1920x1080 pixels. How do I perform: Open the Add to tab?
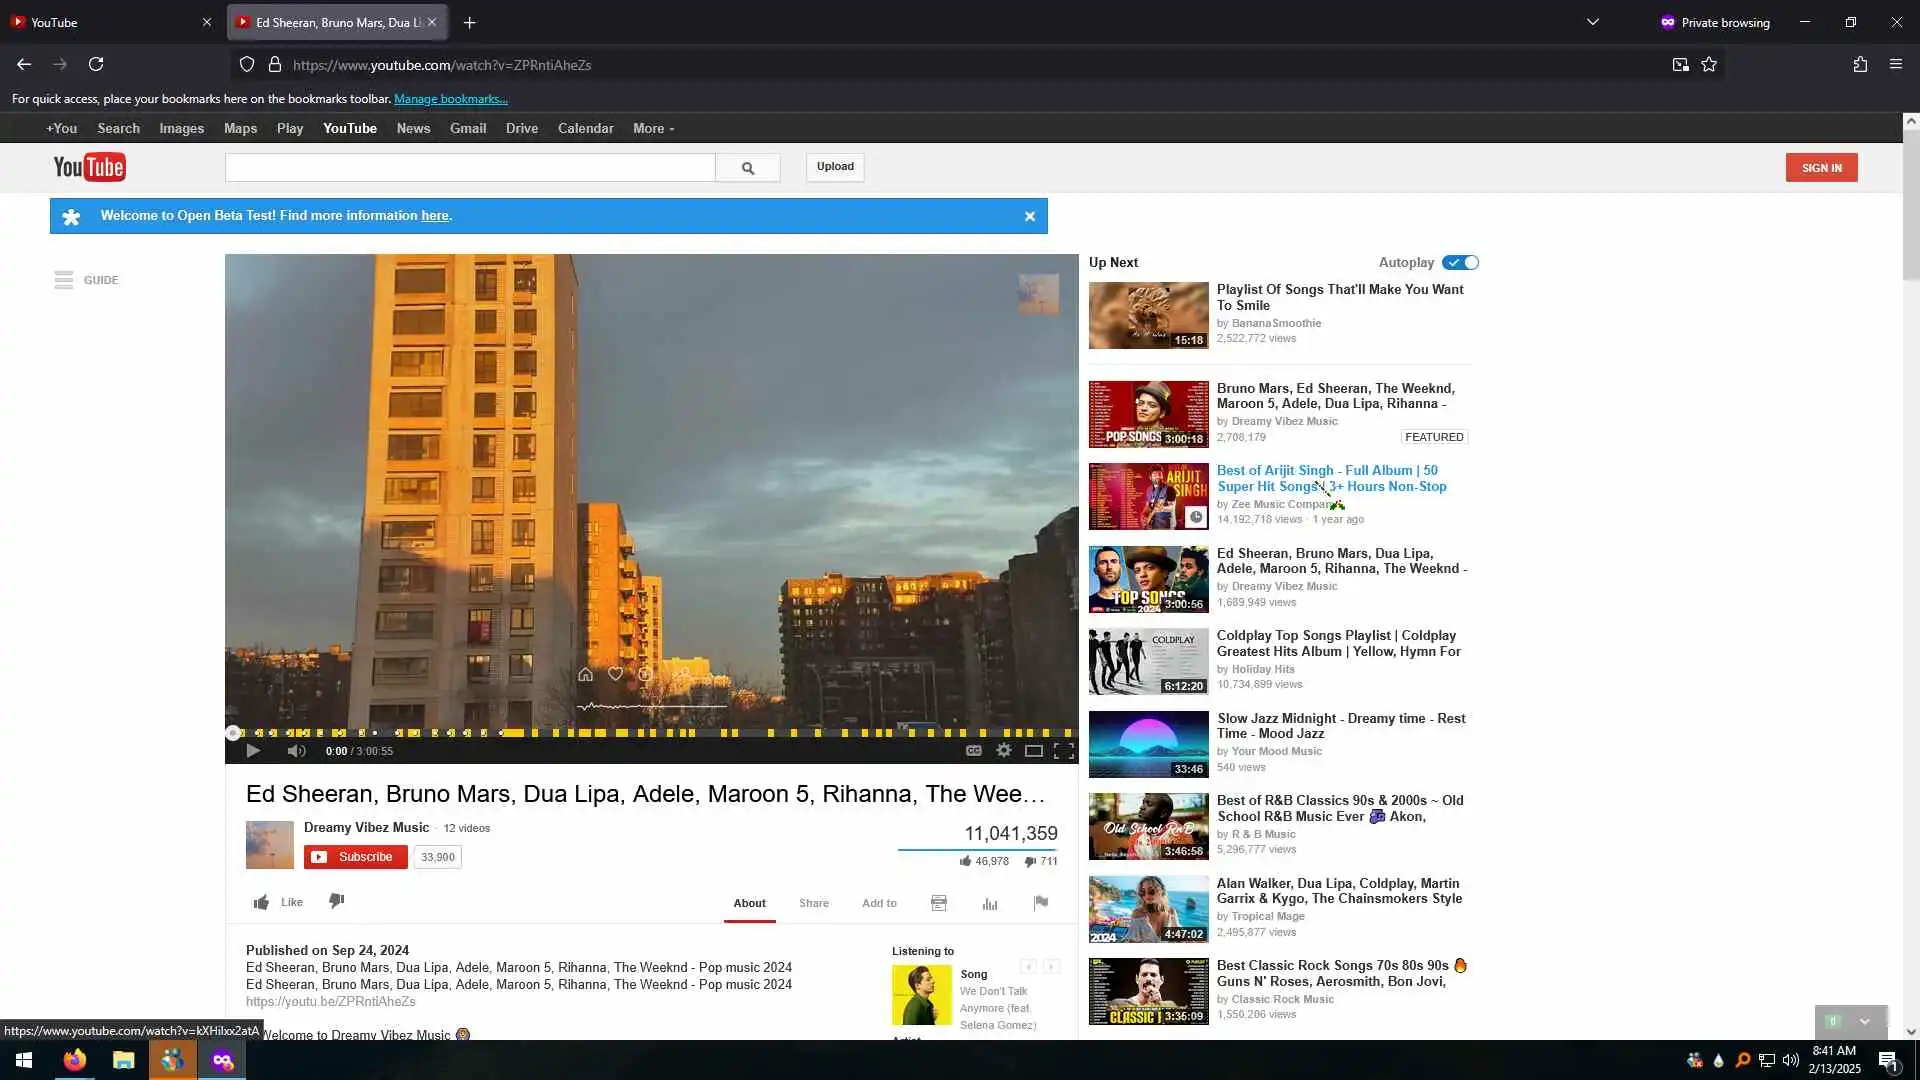tap(879, 903)
